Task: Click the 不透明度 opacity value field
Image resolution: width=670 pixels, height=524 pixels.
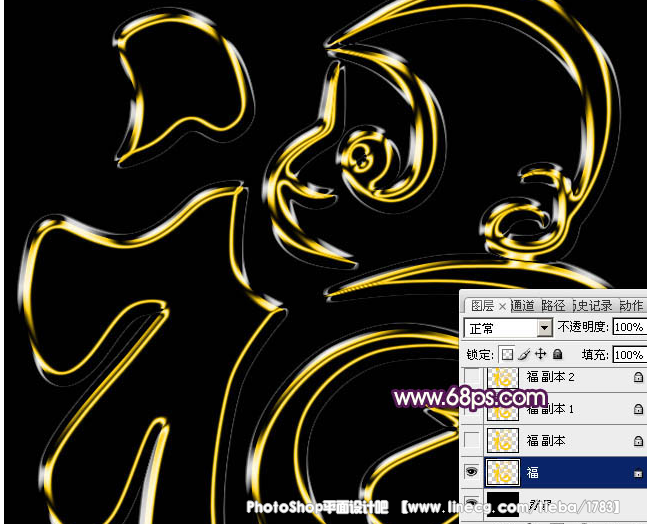Action: [629, 328]
